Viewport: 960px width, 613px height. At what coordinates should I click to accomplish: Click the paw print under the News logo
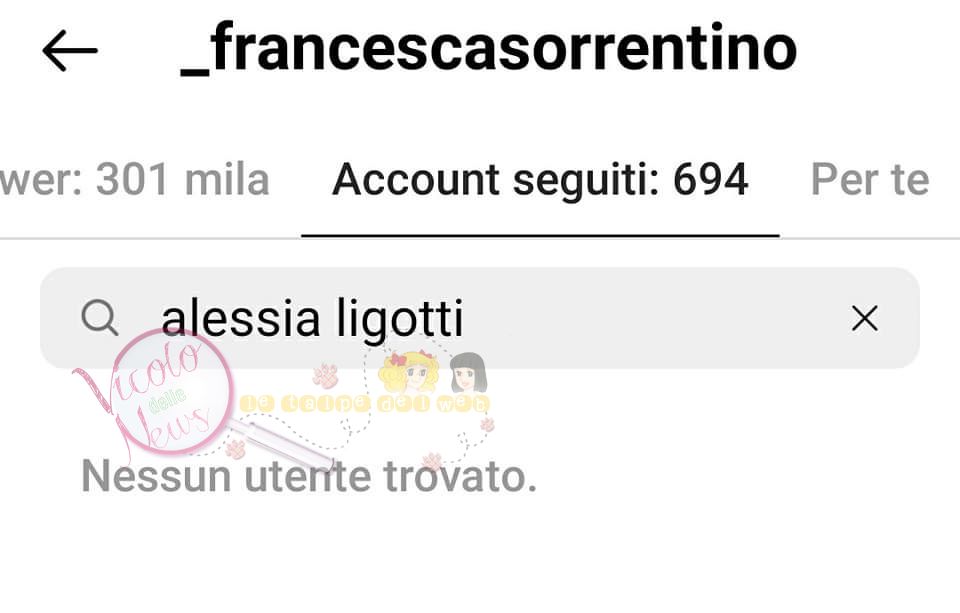point(235,449)
